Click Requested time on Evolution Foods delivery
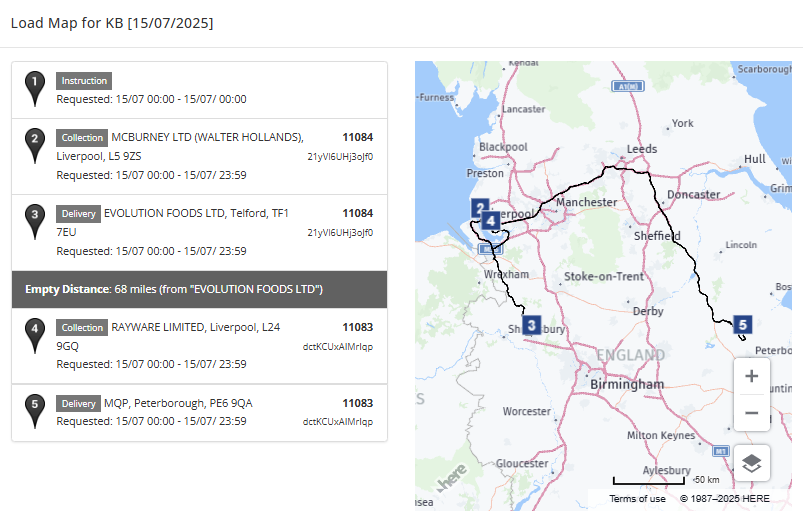Image resolution: width=803 pixels, height=515 pixels. [151, 251]
